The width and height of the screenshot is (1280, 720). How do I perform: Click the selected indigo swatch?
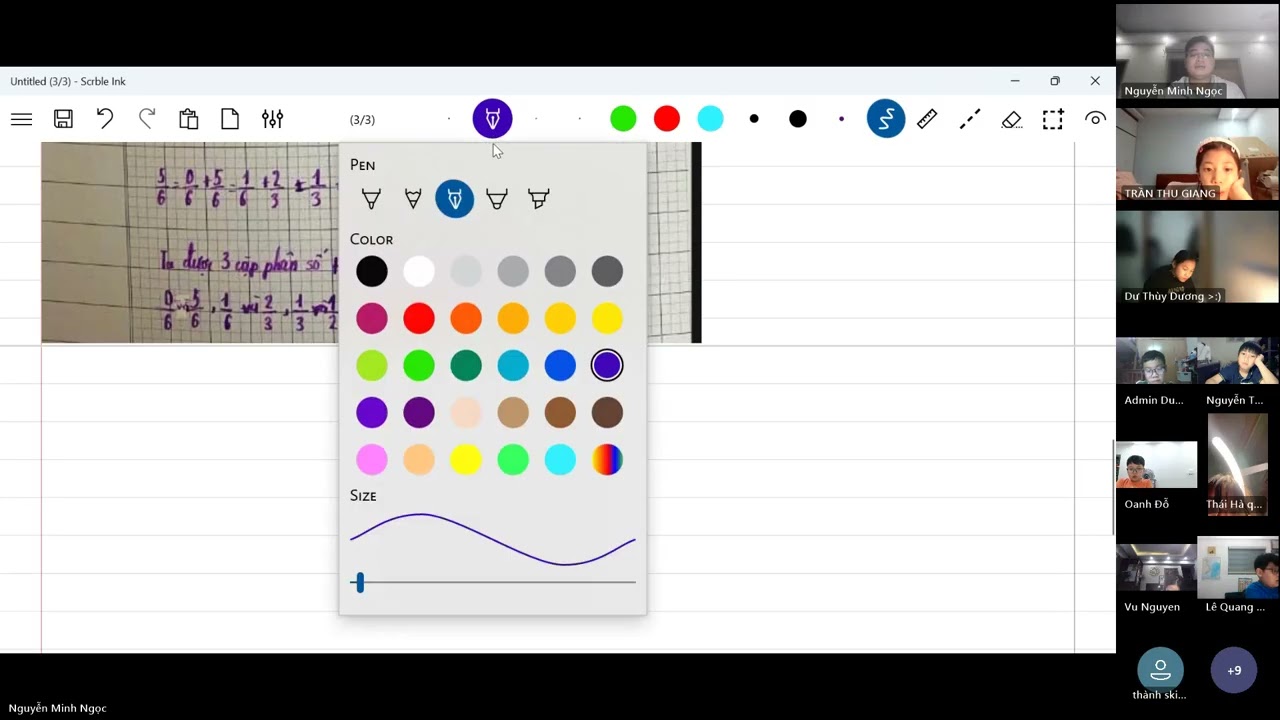pos(607,365)
